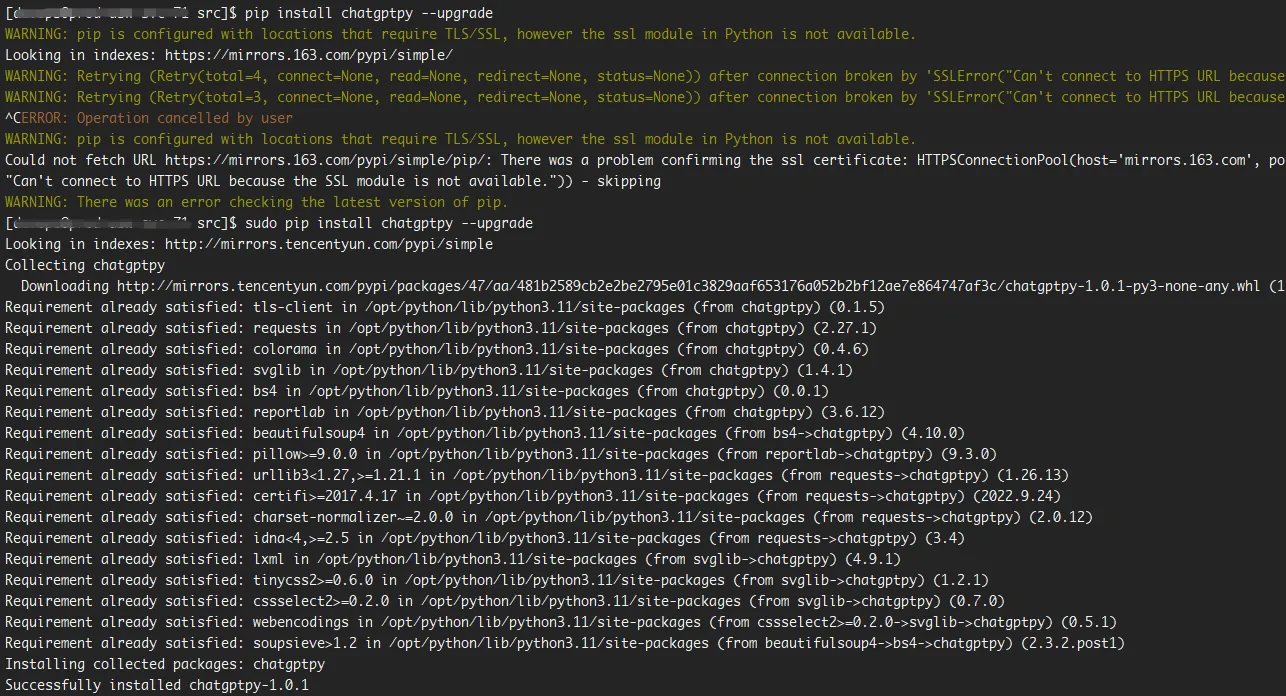The width and height of the screenshot is (1286, 696).
Task: Click the Installing collected packages line
Action: tap(165, 664)
